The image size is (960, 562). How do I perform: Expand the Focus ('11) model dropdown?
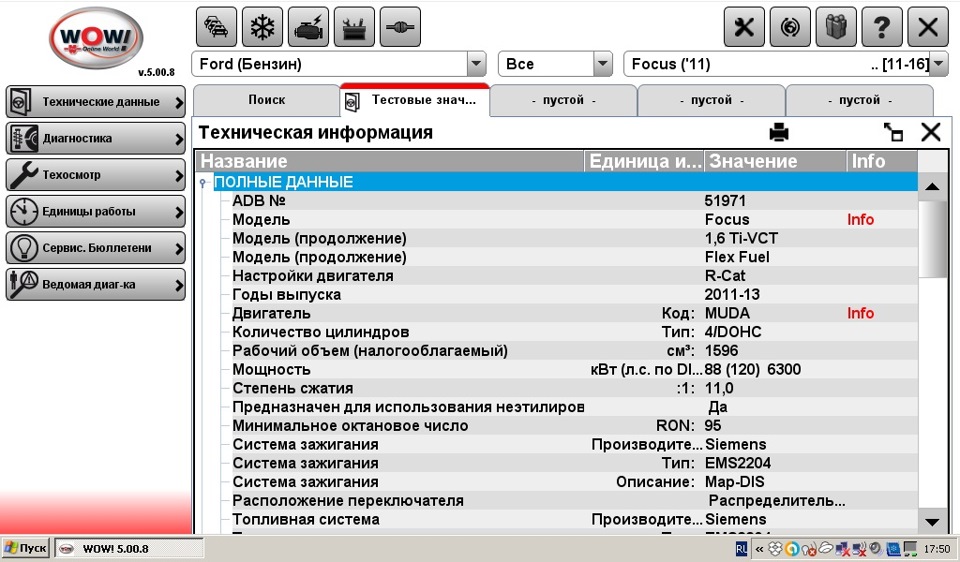[939, 64]
